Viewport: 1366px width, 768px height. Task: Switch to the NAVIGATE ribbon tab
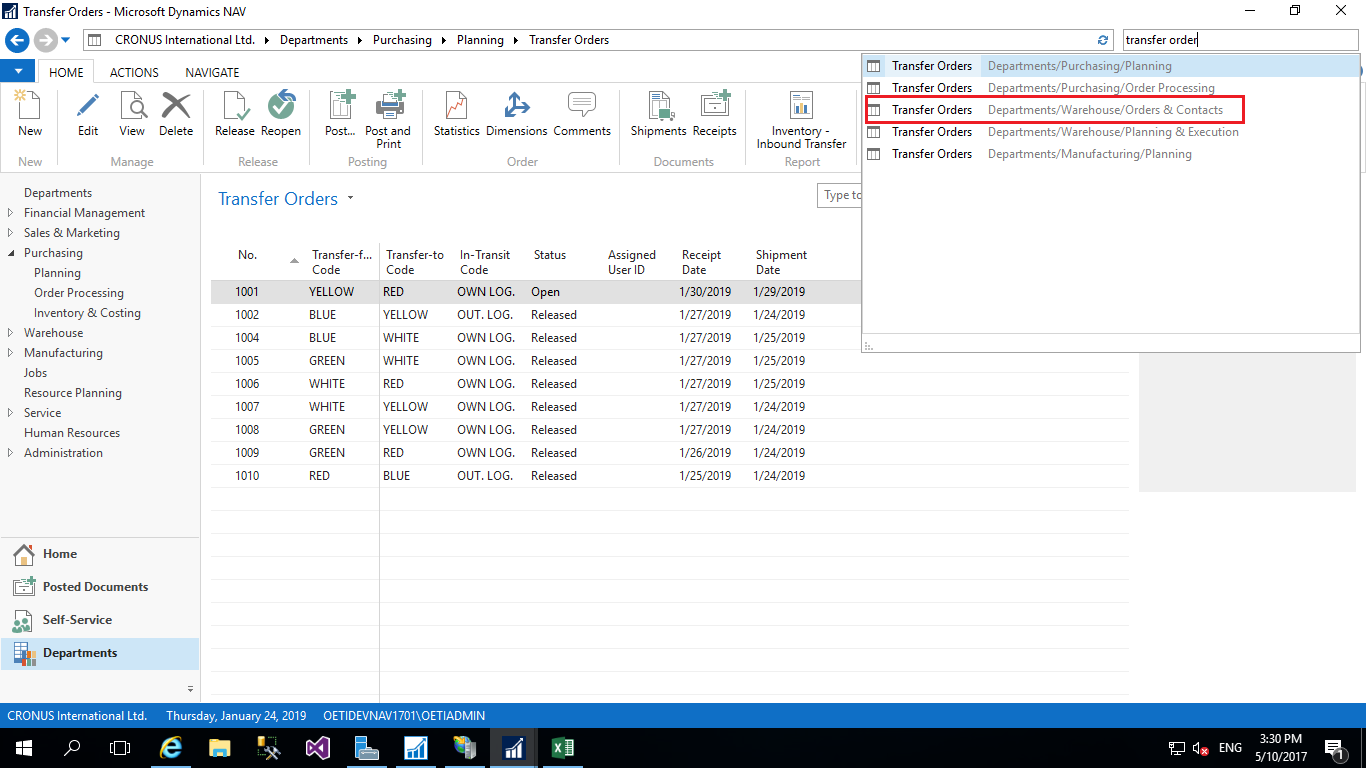click(212, 72)
